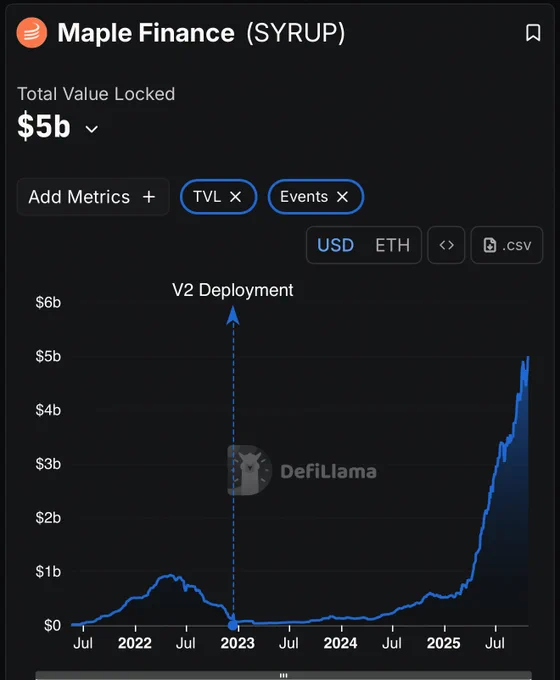560x680 pixels.
Task: Click the V2 Deployment event label
Action: [233, 290]
